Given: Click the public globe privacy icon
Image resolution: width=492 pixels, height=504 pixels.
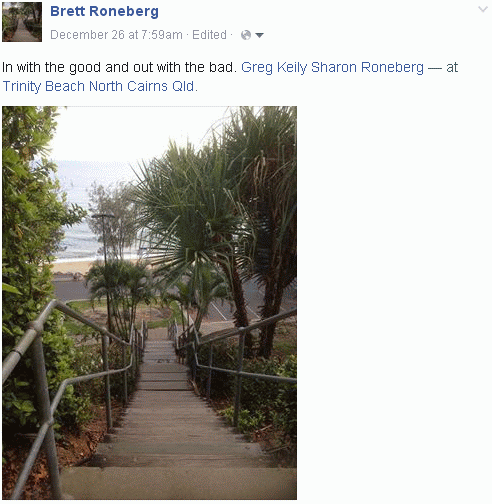Looking at the screenshot, I should pyautogui.click(x=246, y=35).
